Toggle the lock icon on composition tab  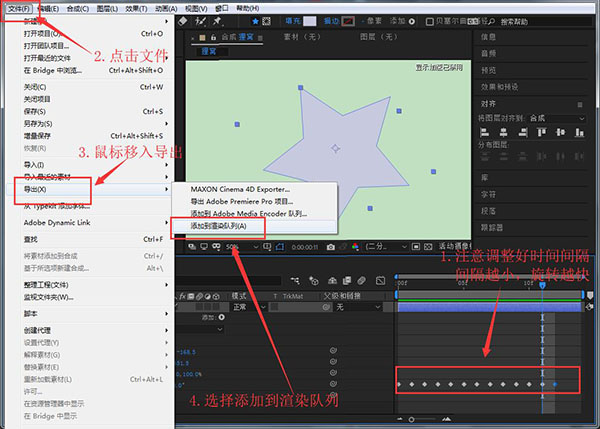click(213, 38)
